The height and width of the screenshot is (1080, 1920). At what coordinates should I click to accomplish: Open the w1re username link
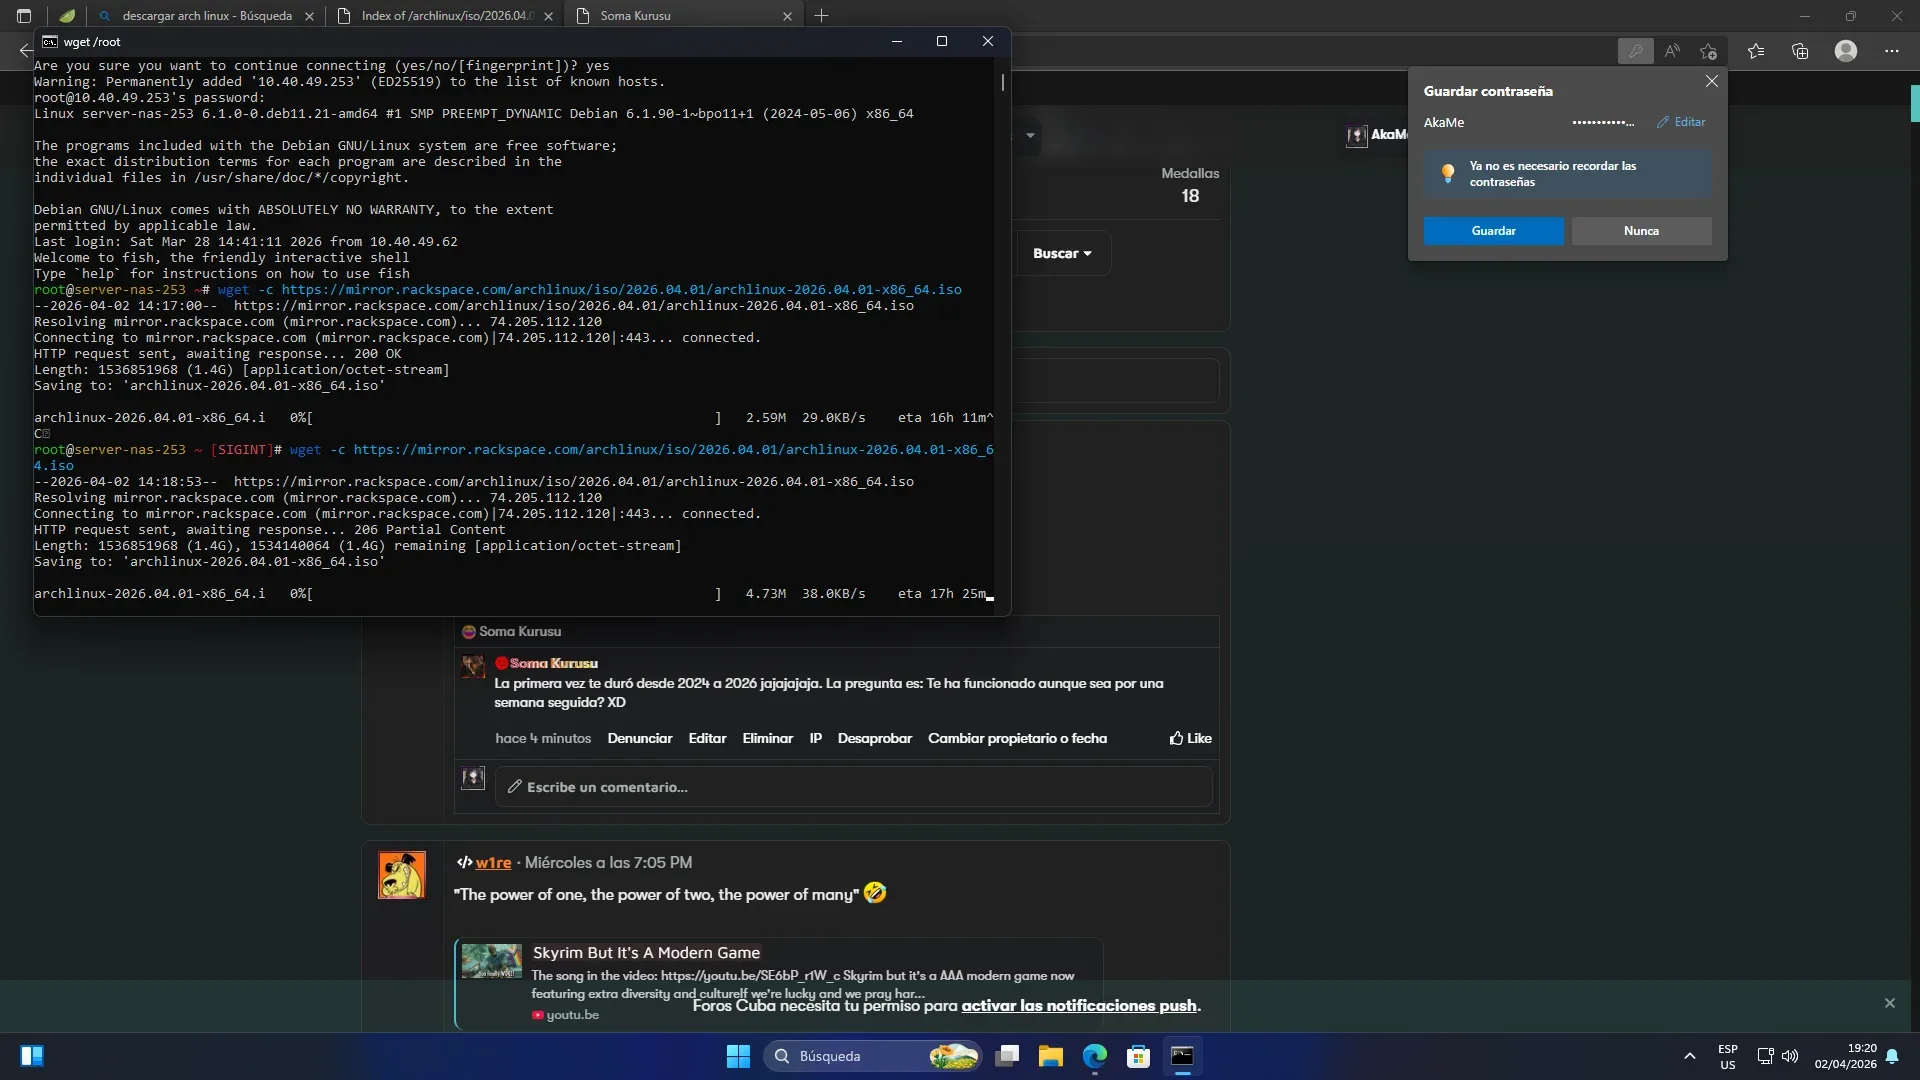pos(493,863)
